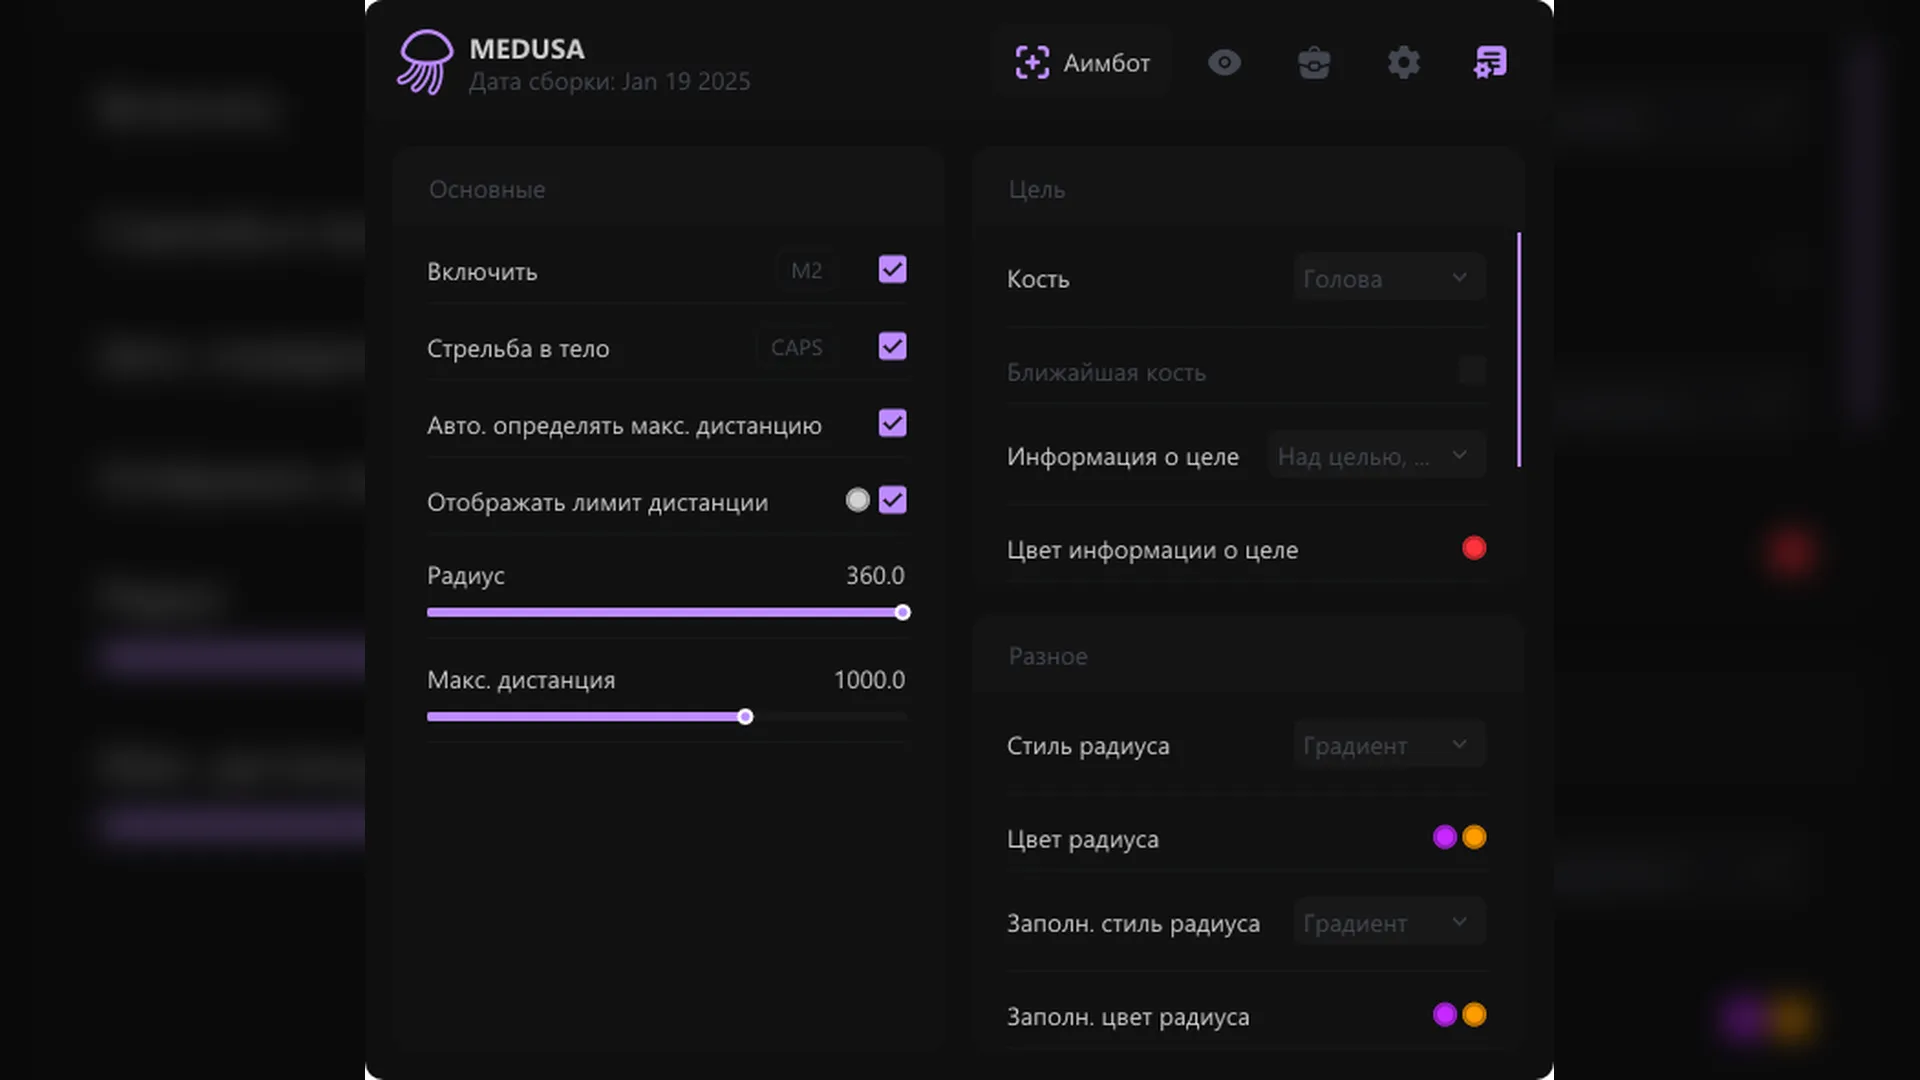Click the Medusa jellyfish logo

(x=425, y=62)
